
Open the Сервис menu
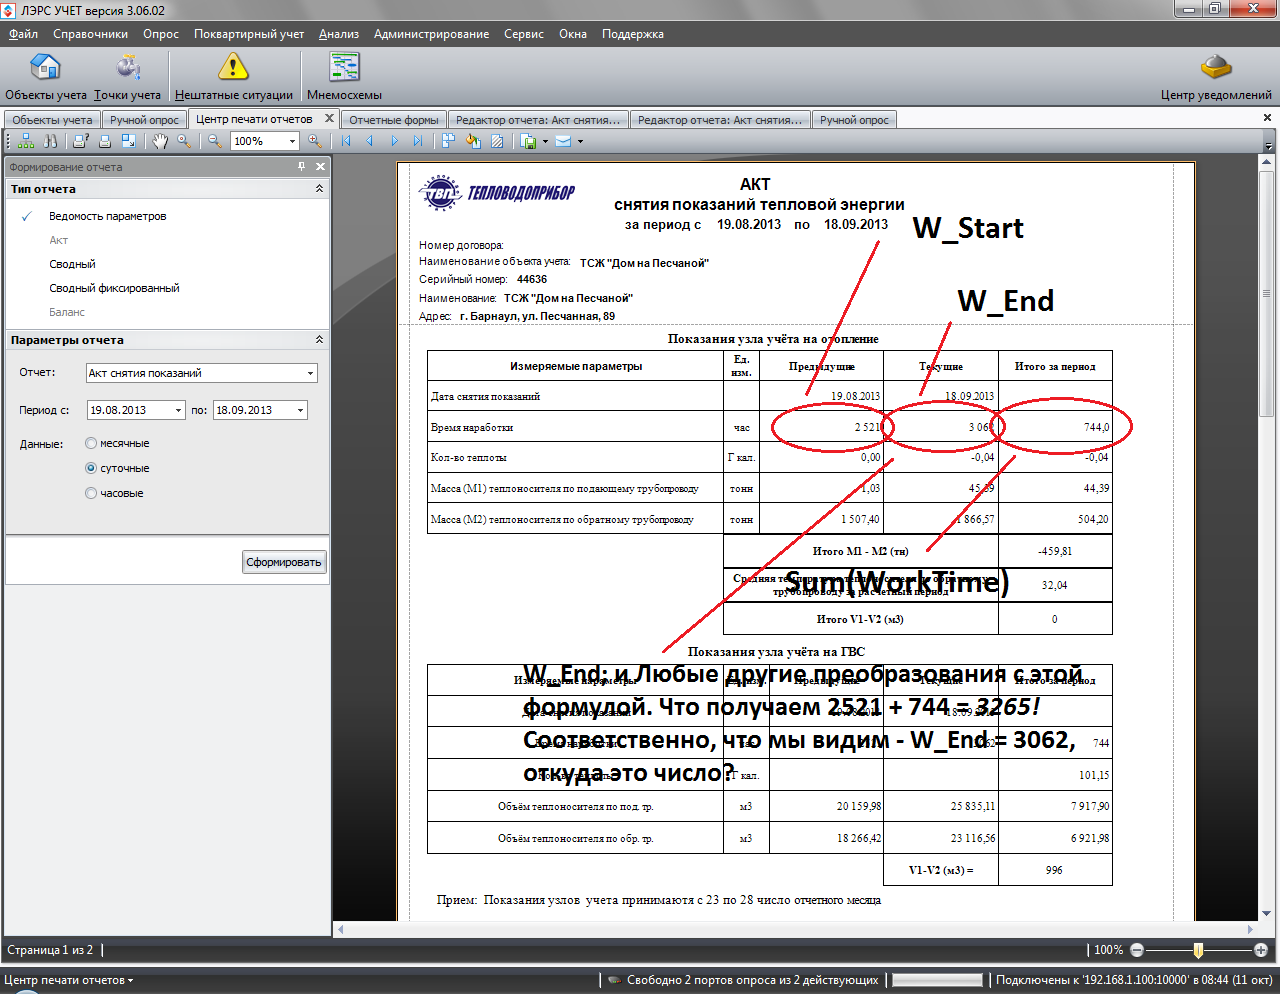point(524,34)
